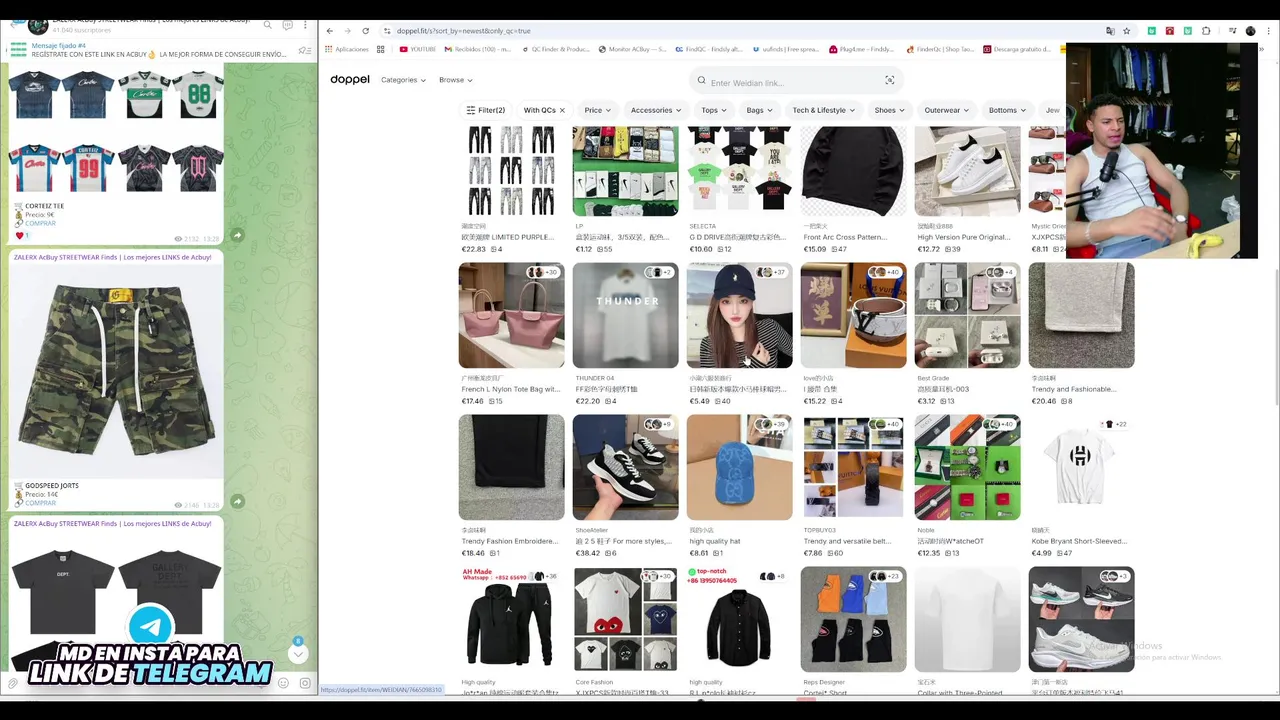Click COMPRAR link under GODSPEED JORTS
The width and height of the screenshot is (1280, 720).
coord(40,503)
